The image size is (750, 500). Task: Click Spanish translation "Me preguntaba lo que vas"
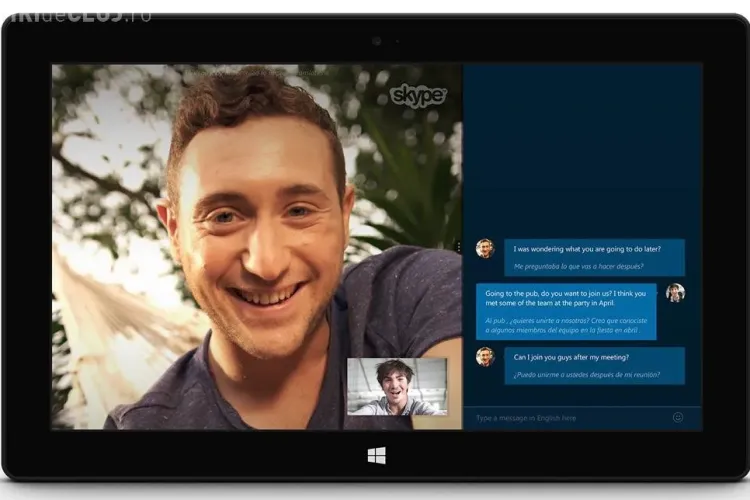pyautogui.click(x=578, y=266)
